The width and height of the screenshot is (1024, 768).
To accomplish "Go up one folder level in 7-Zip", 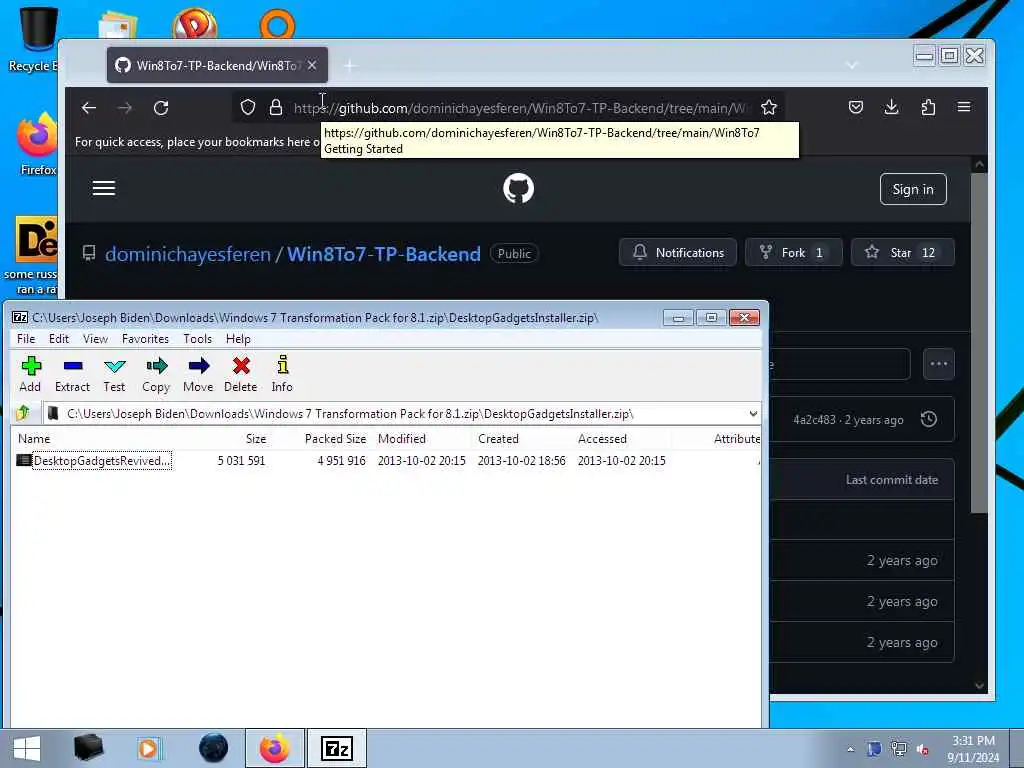I will 24,413.
